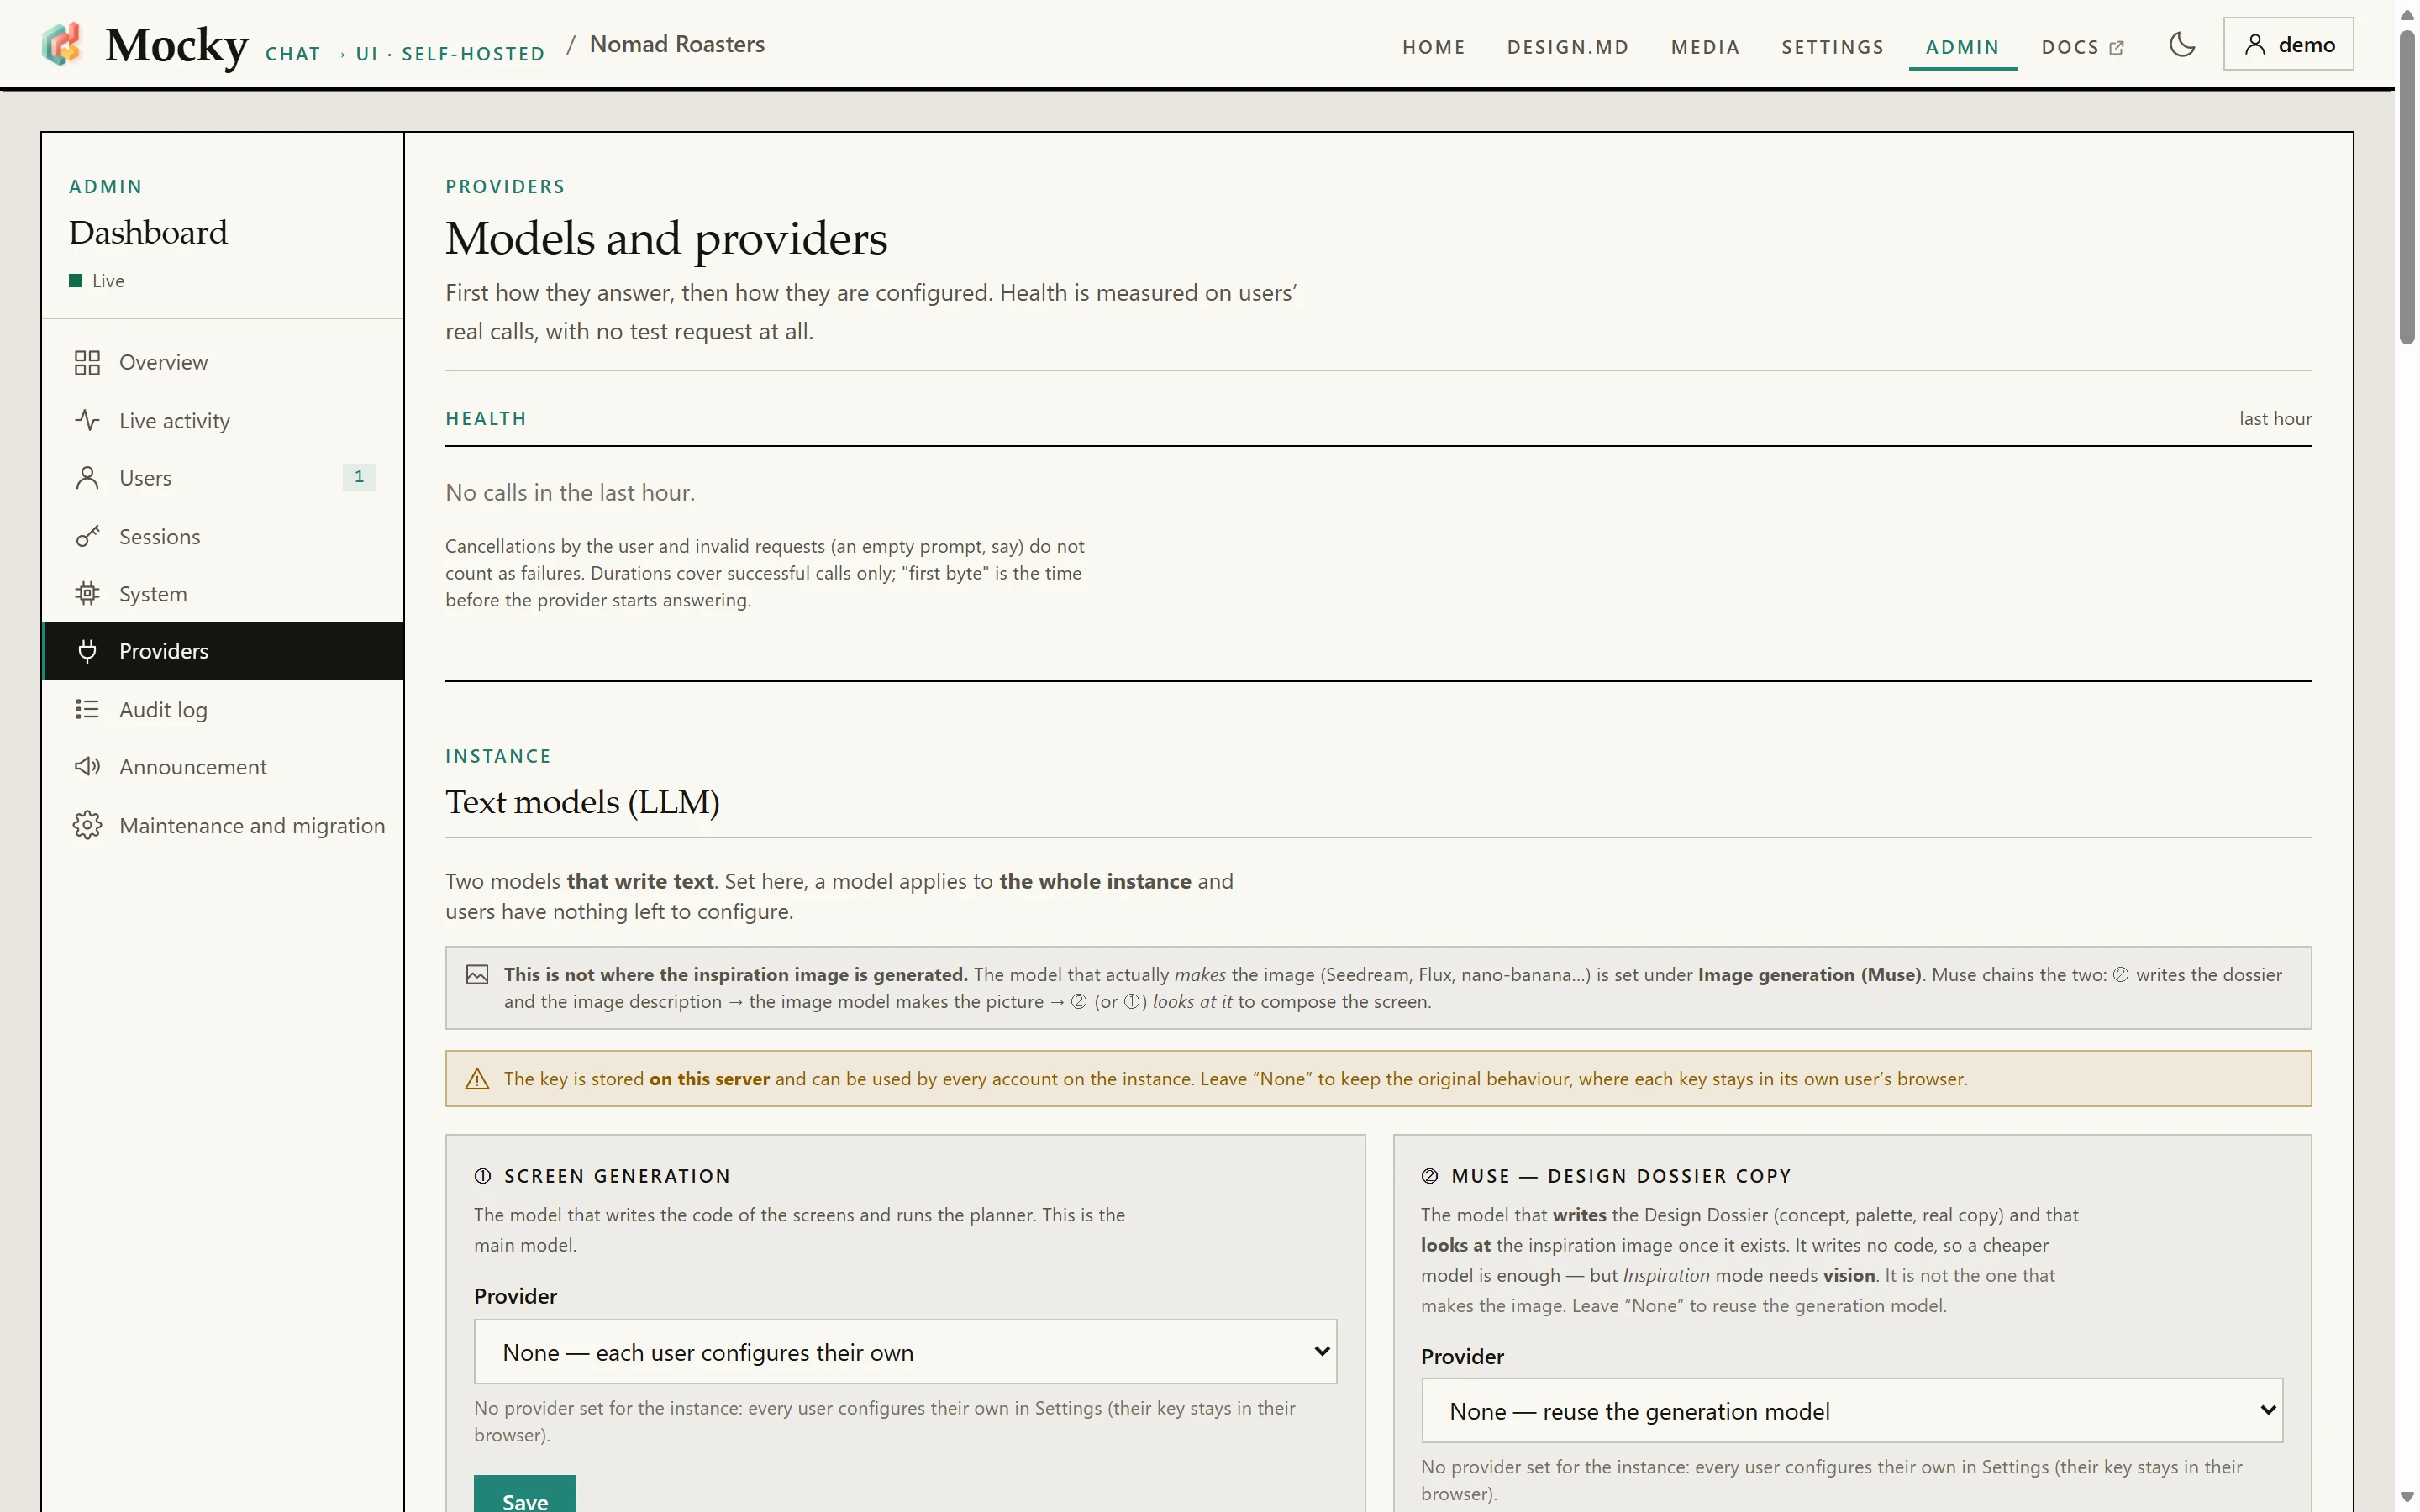Click the Sessions key icon
This screenshot has width=2420, height=1512.
[x=87, y=536]
